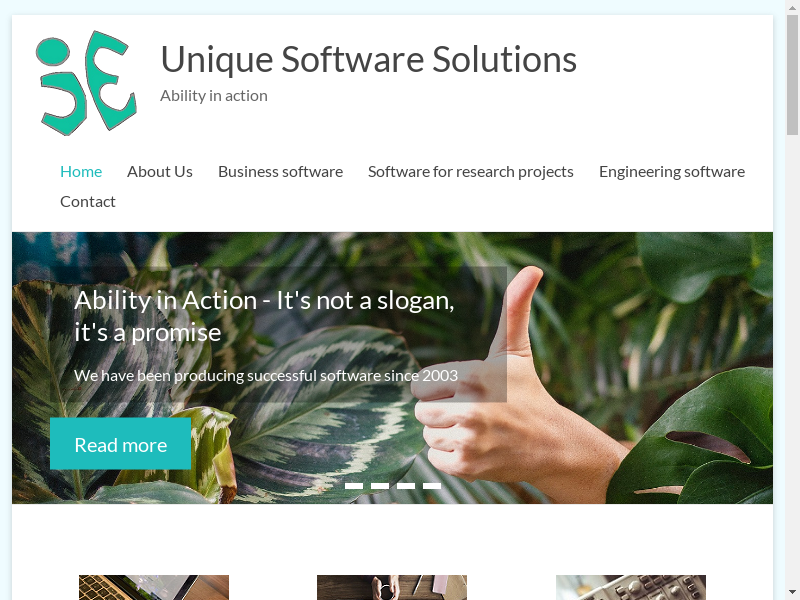Select the first slider indicator dash
Viewport: 800px width, 600px height.
354,486
